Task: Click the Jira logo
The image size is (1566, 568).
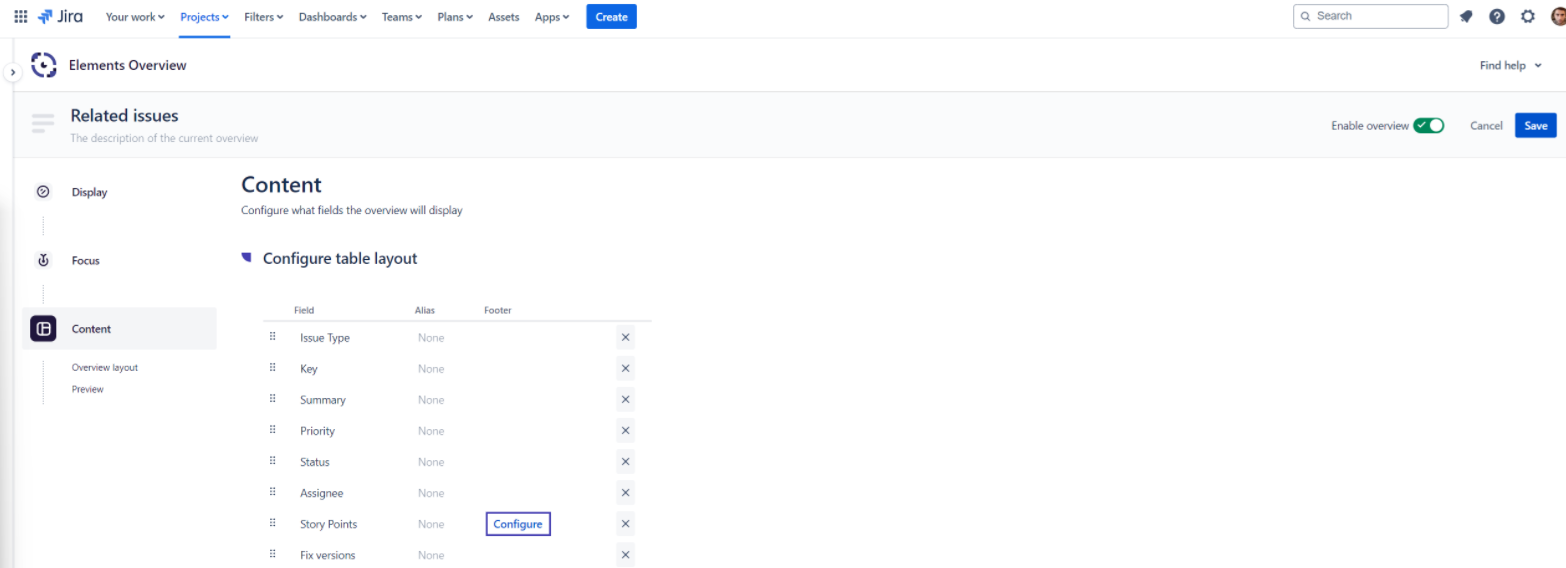Action: 61,17
